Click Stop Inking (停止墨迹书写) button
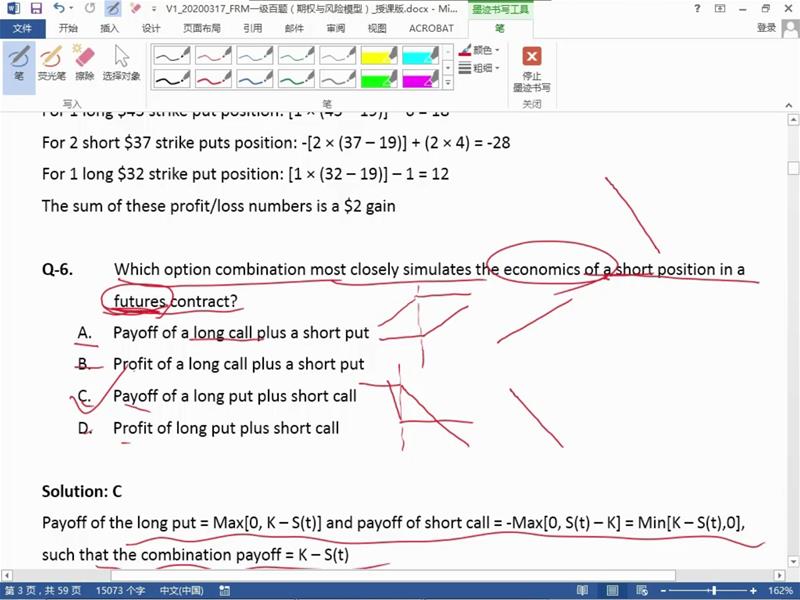Image resolution: width=800 pixels, height=600 pixels. pos(532,69)
